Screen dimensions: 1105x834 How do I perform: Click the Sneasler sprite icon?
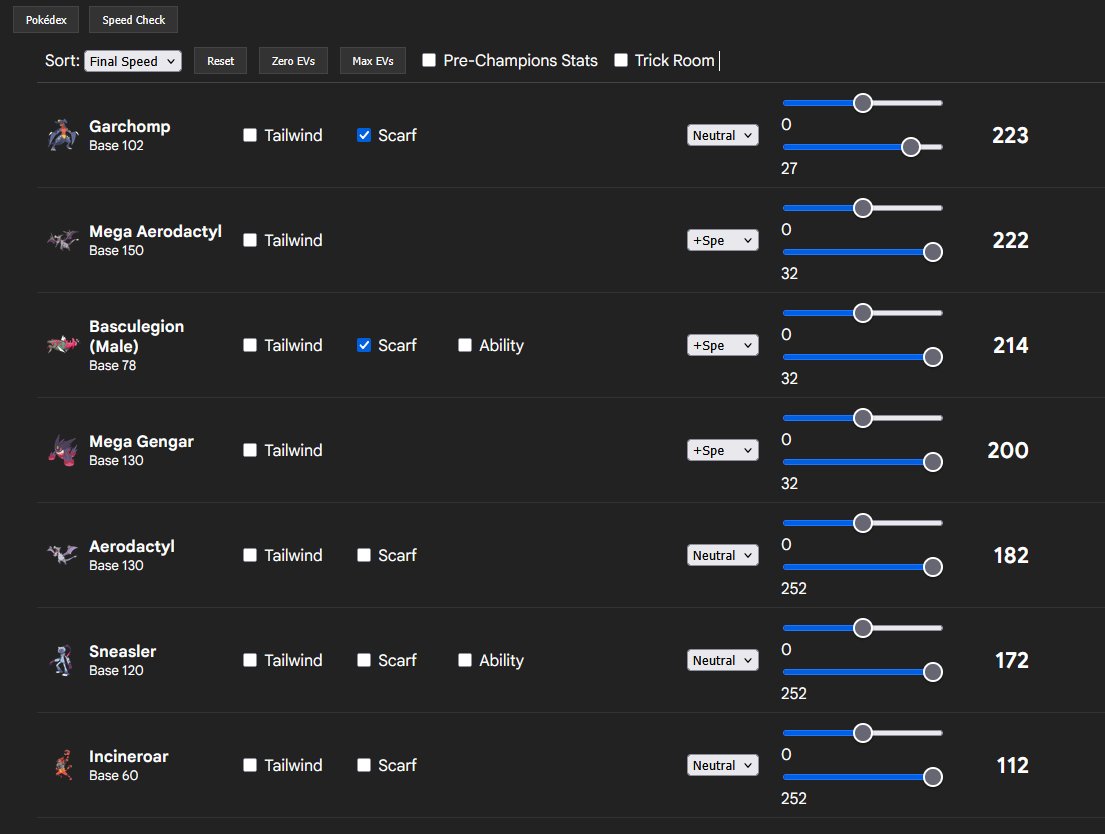[63, 660]
